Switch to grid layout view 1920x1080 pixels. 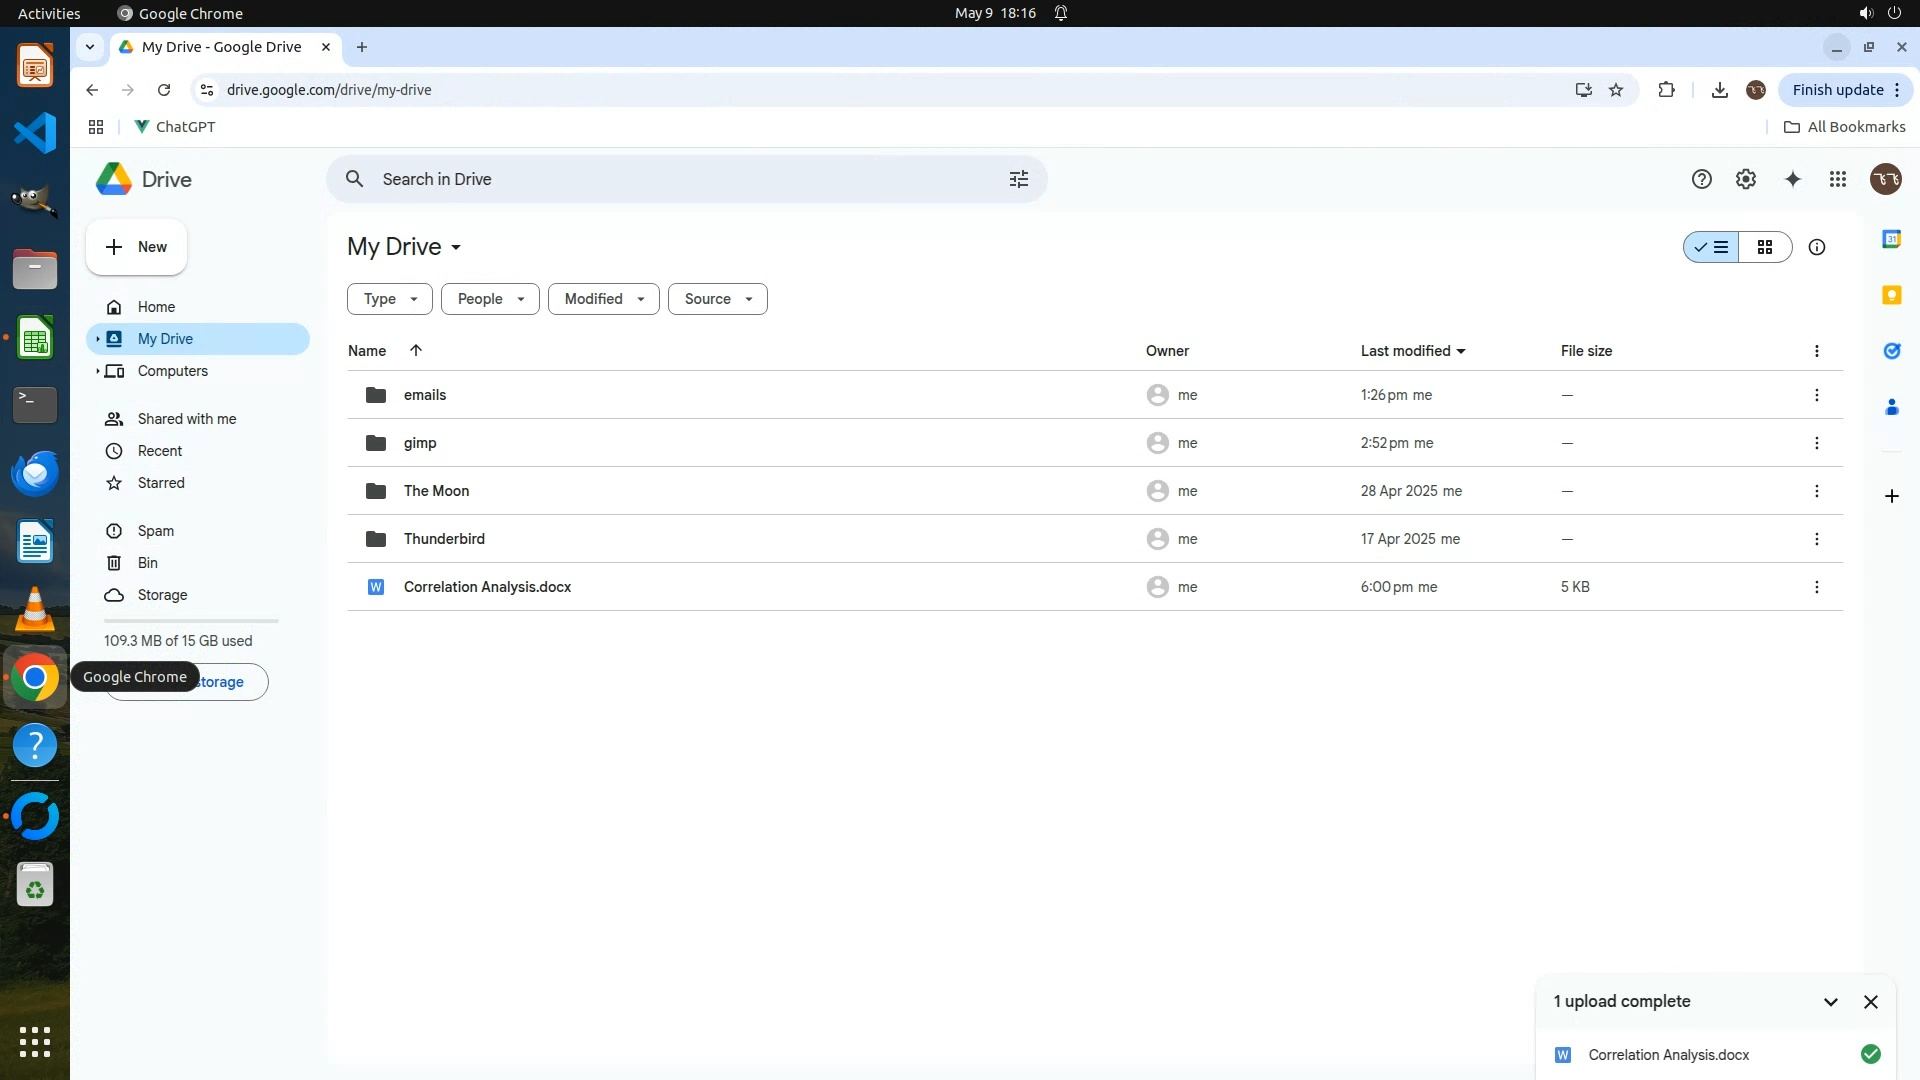coord(1765,247)
